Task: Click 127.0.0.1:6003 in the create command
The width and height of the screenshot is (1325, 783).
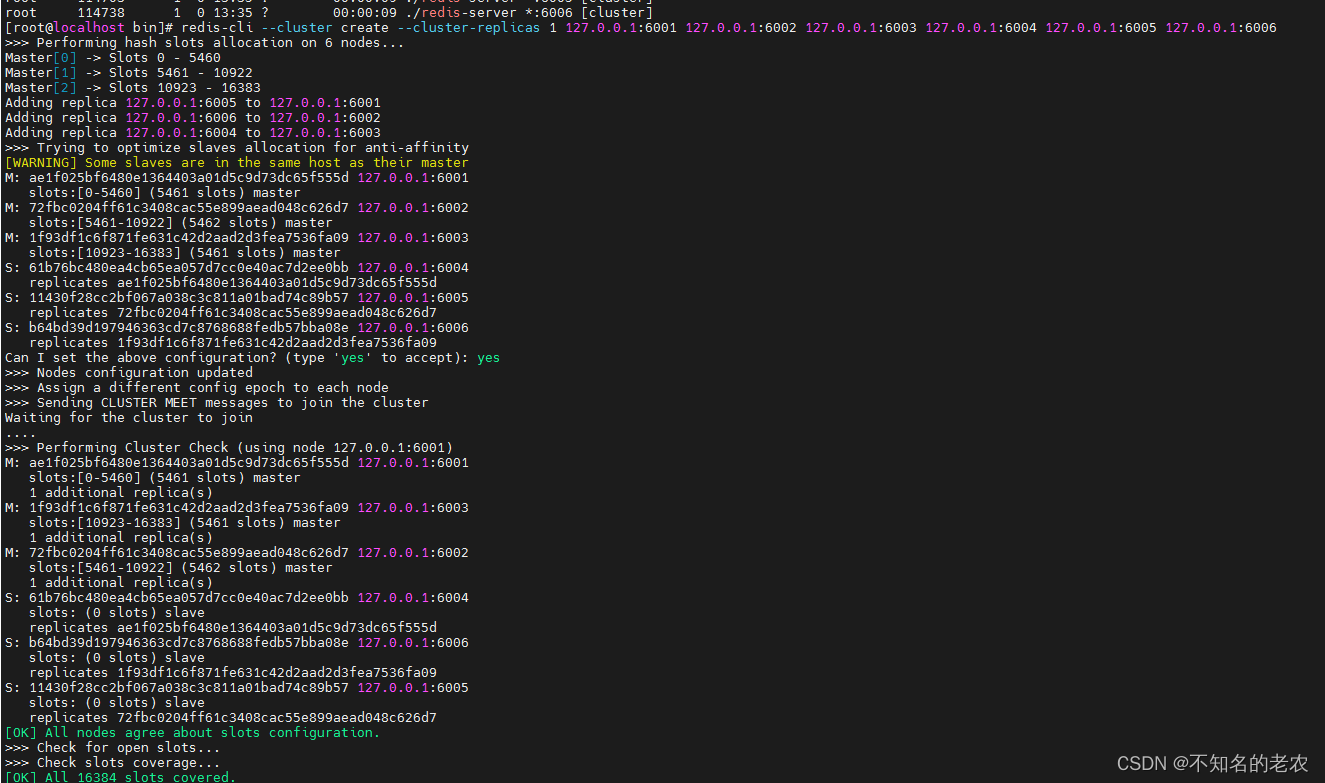Action: [861, 28]
